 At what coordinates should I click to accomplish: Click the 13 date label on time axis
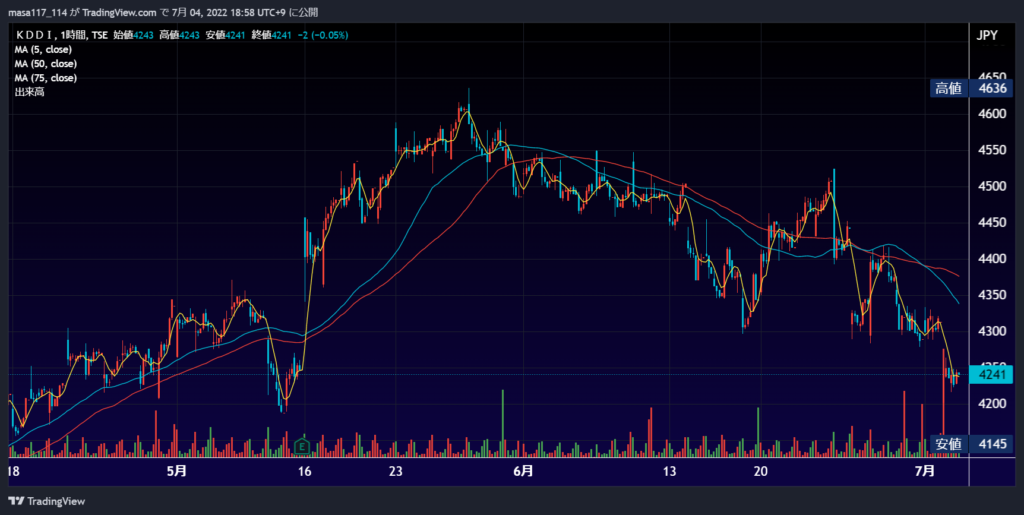[667, 471]
